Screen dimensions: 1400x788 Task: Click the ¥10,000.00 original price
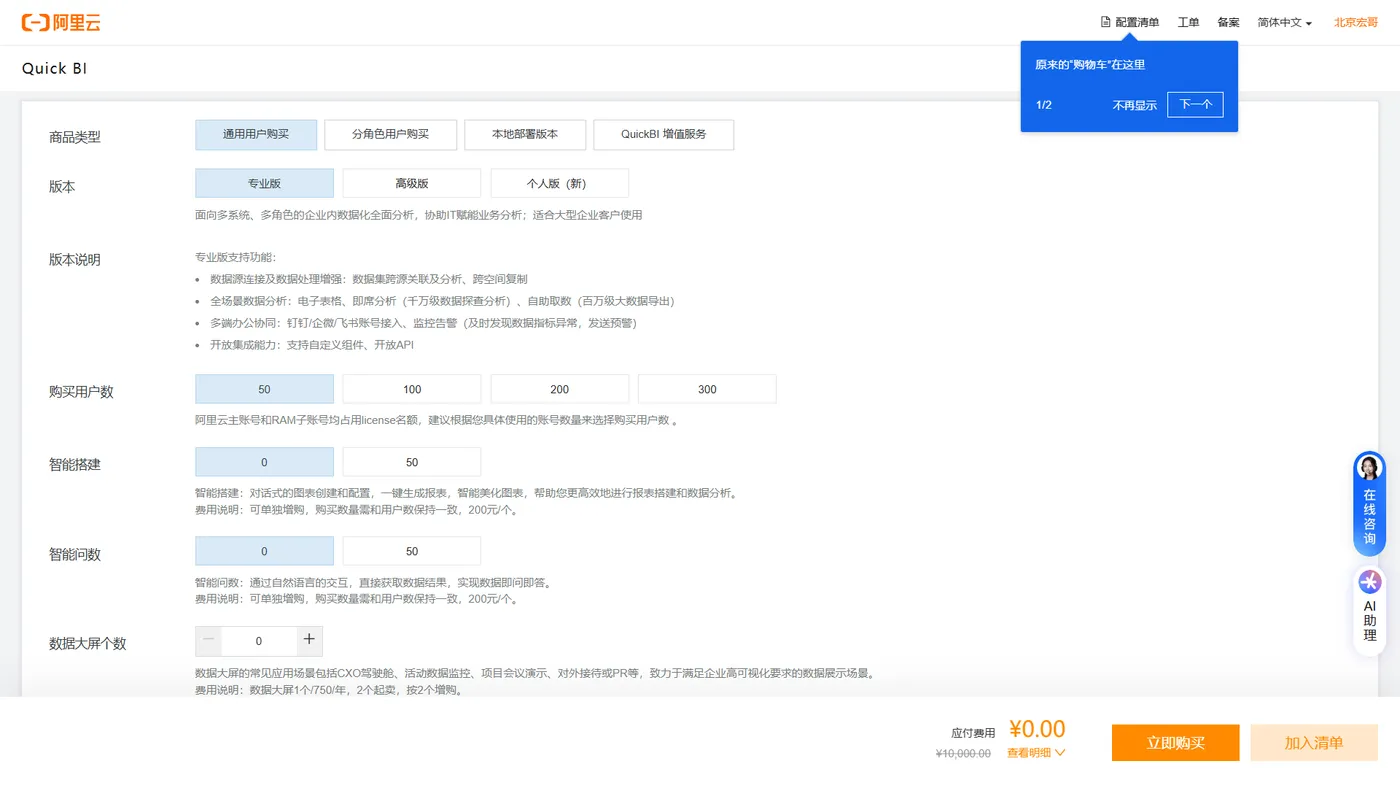pos(963,754)
